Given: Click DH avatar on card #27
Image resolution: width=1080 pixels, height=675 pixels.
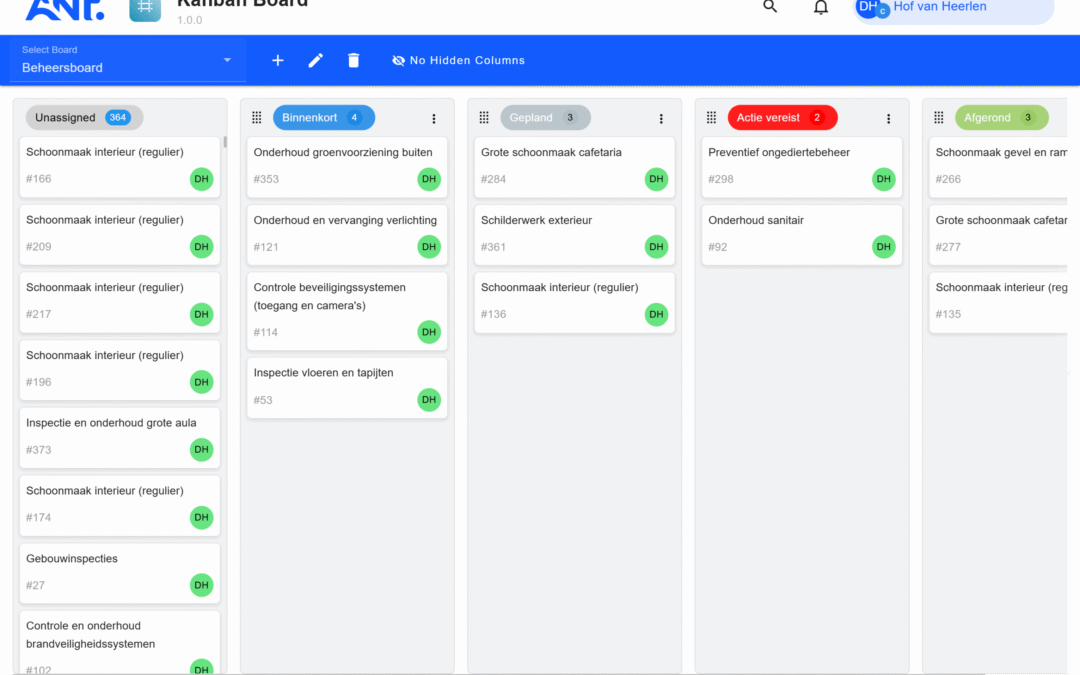Looking at the screenshot, I should point(202,585).
